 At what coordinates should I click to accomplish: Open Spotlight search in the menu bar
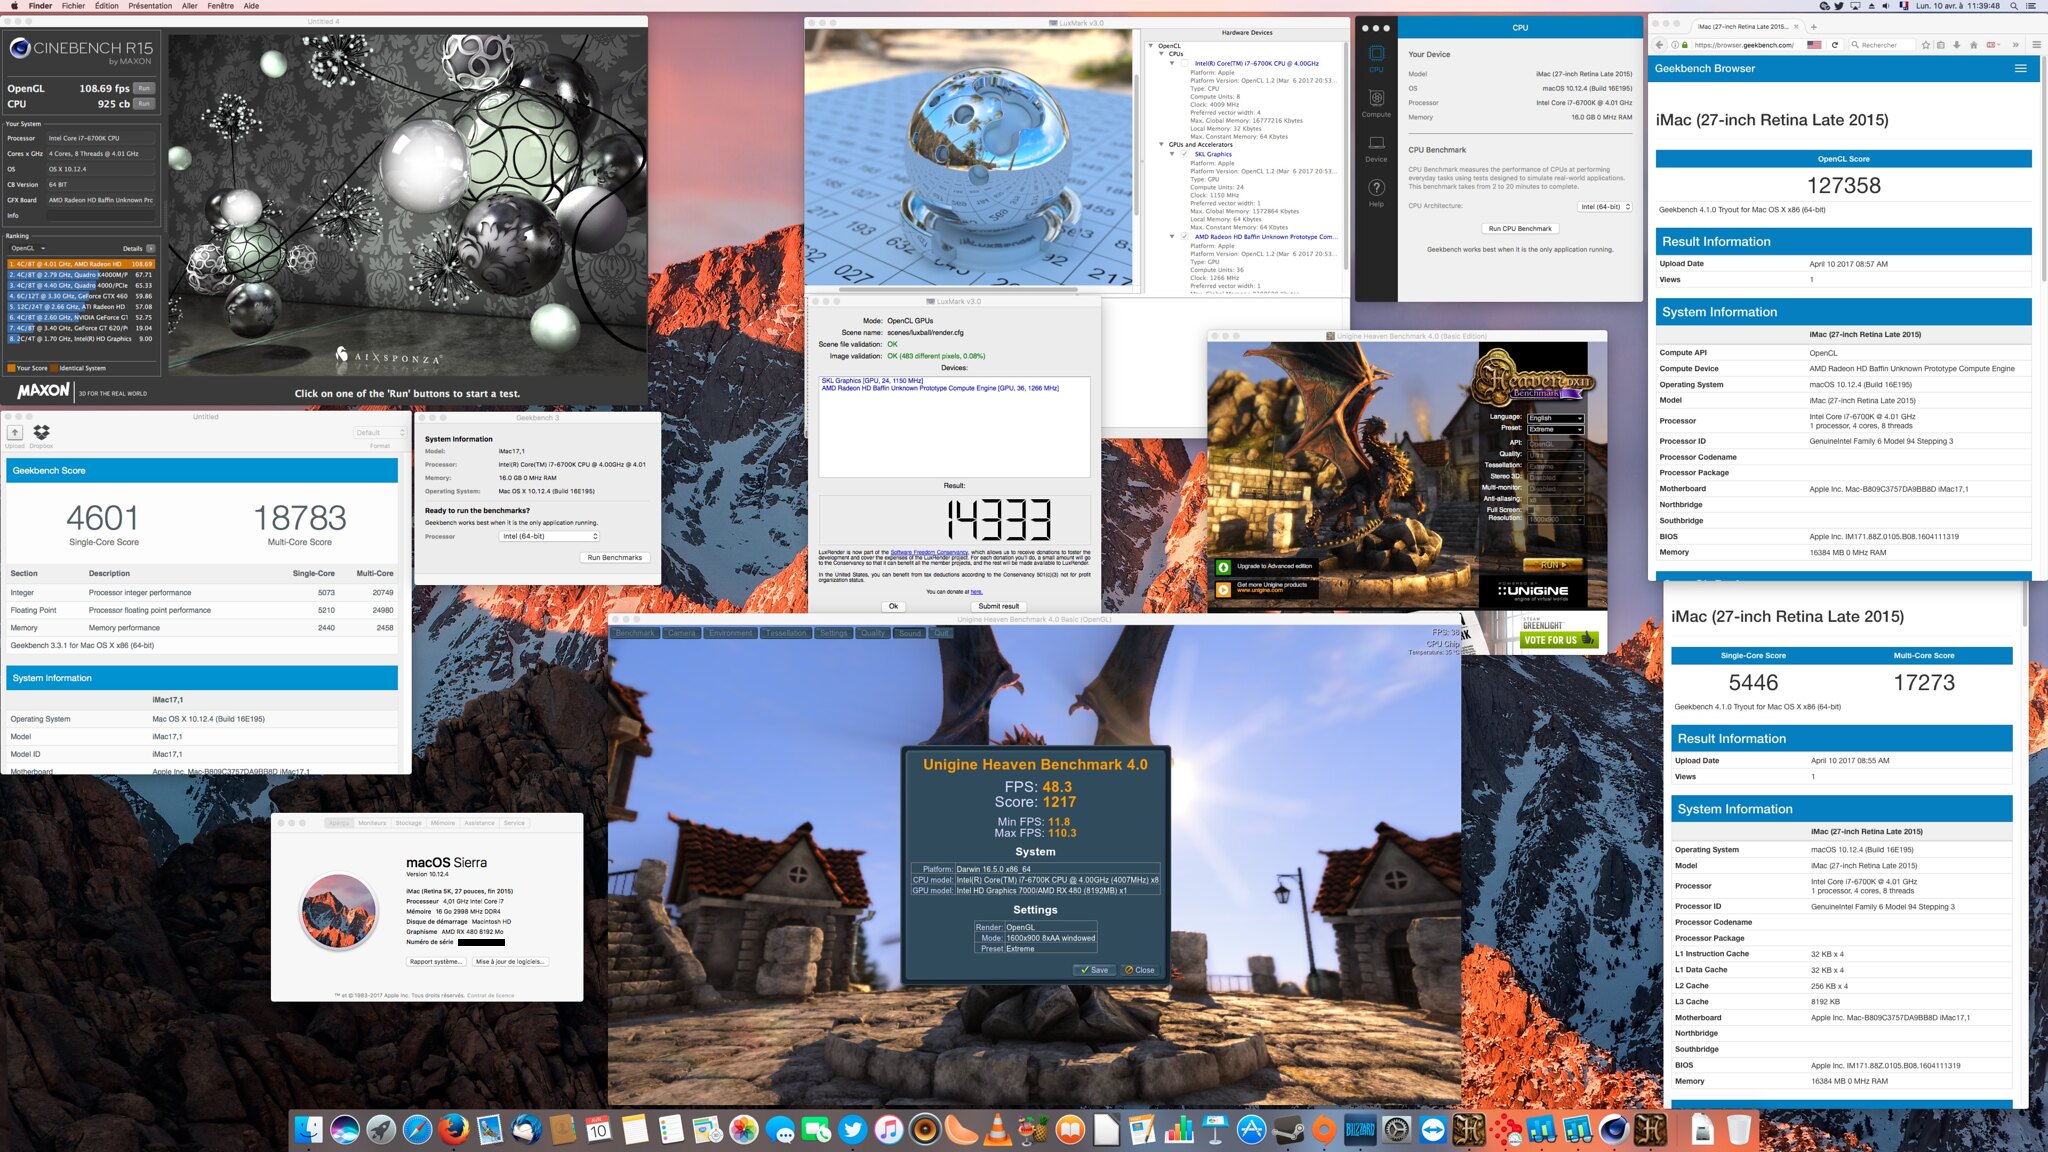(2014, 6)
